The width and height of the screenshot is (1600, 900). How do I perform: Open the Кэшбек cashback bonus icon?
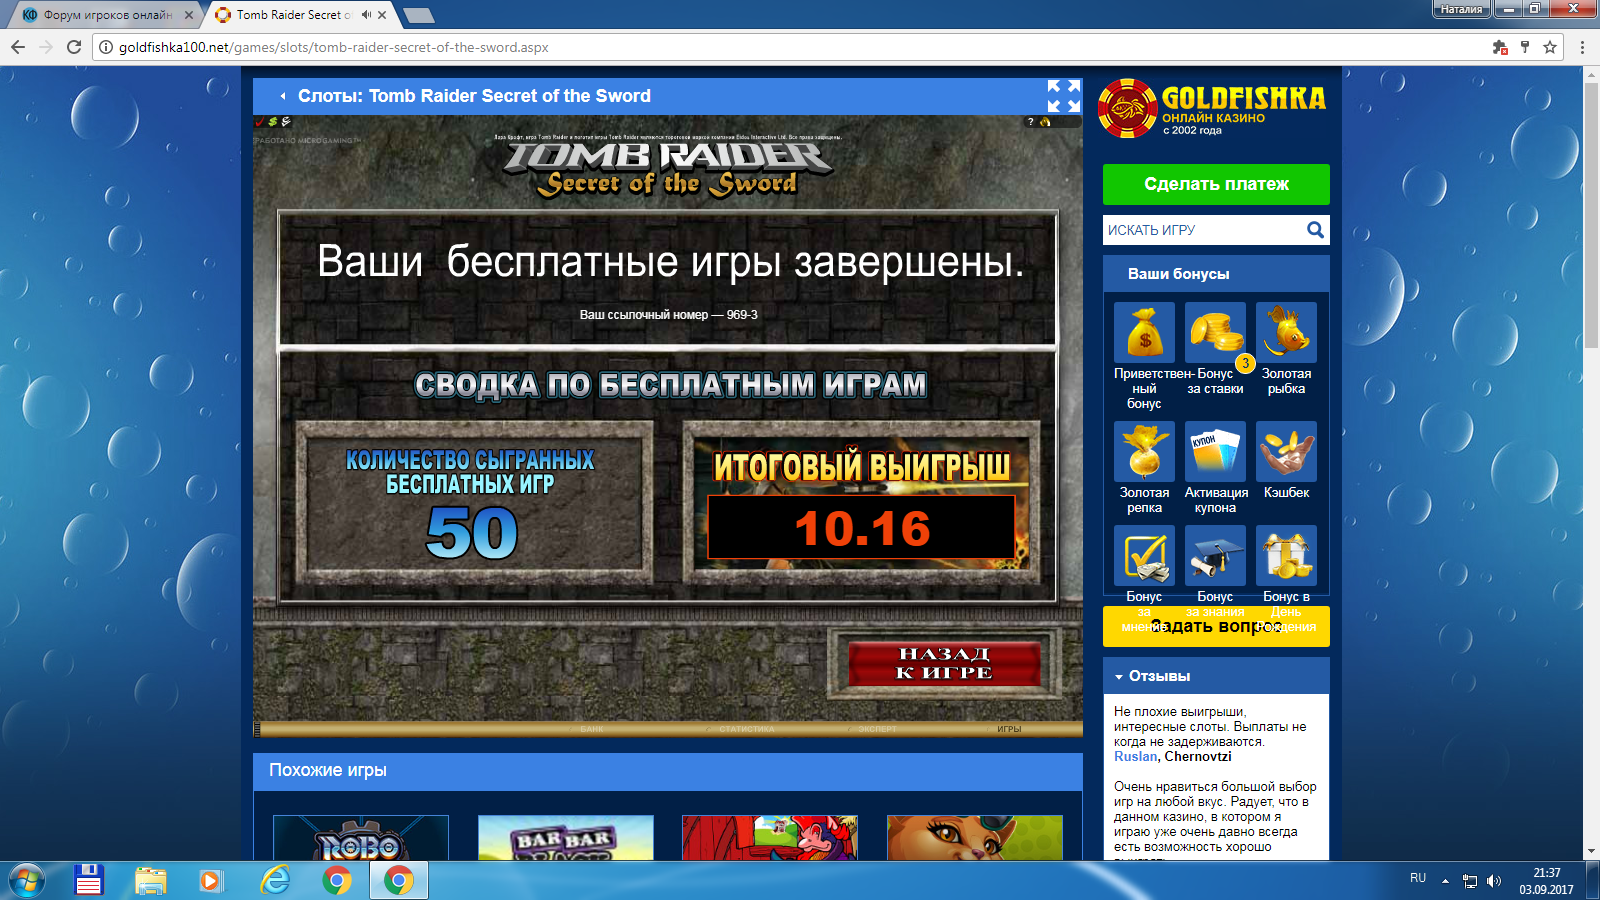[x=1286, y=451]
